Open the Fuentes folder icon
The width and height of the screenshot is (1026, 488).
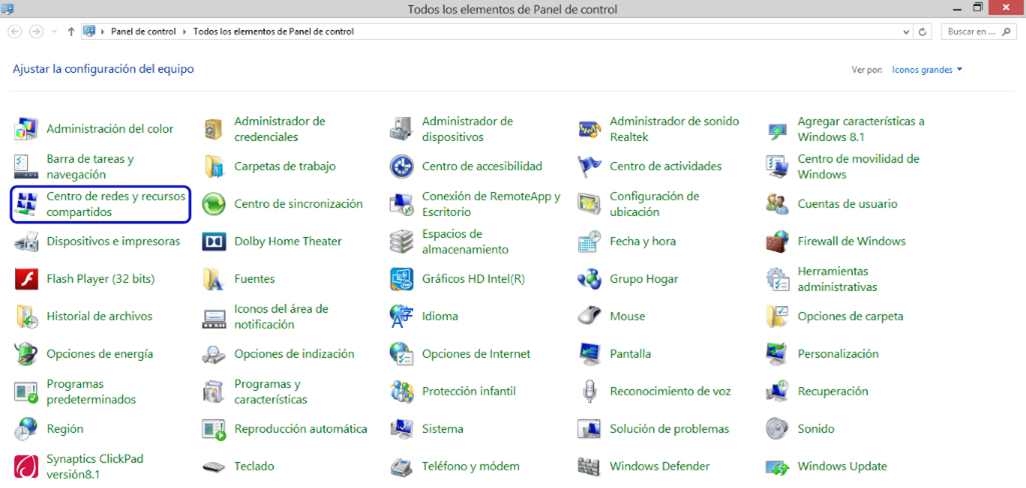[x=213, y=279]
